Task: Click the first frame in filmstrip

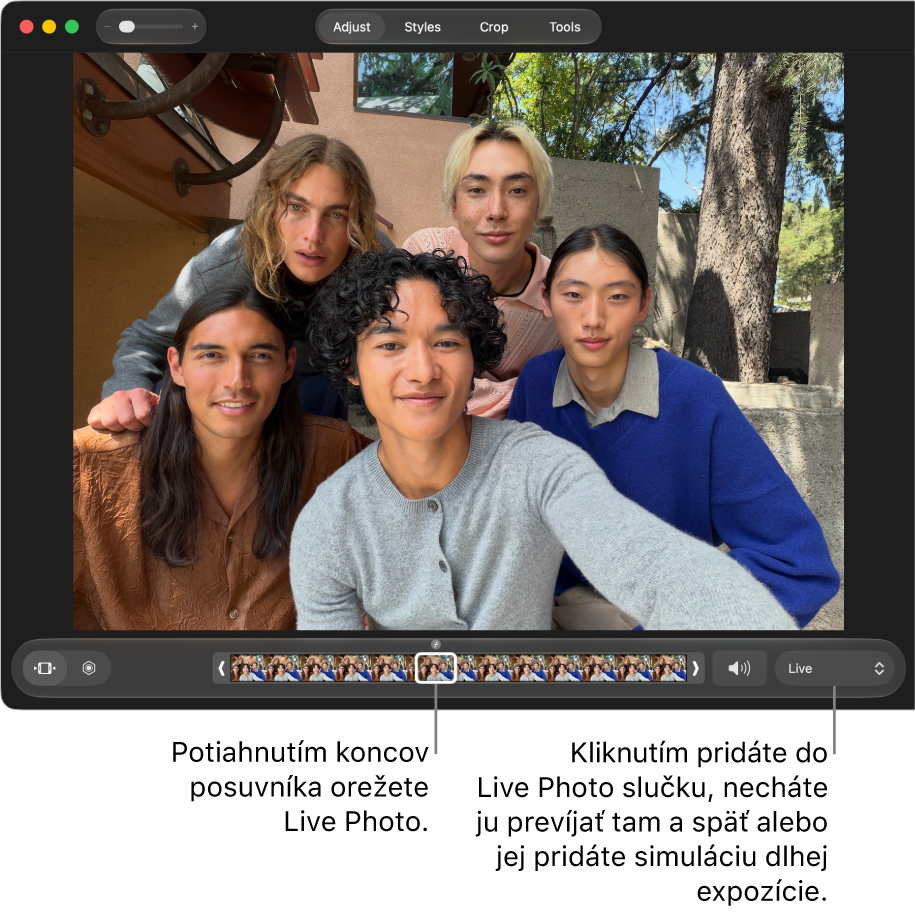Action: [x=248, y=668]
